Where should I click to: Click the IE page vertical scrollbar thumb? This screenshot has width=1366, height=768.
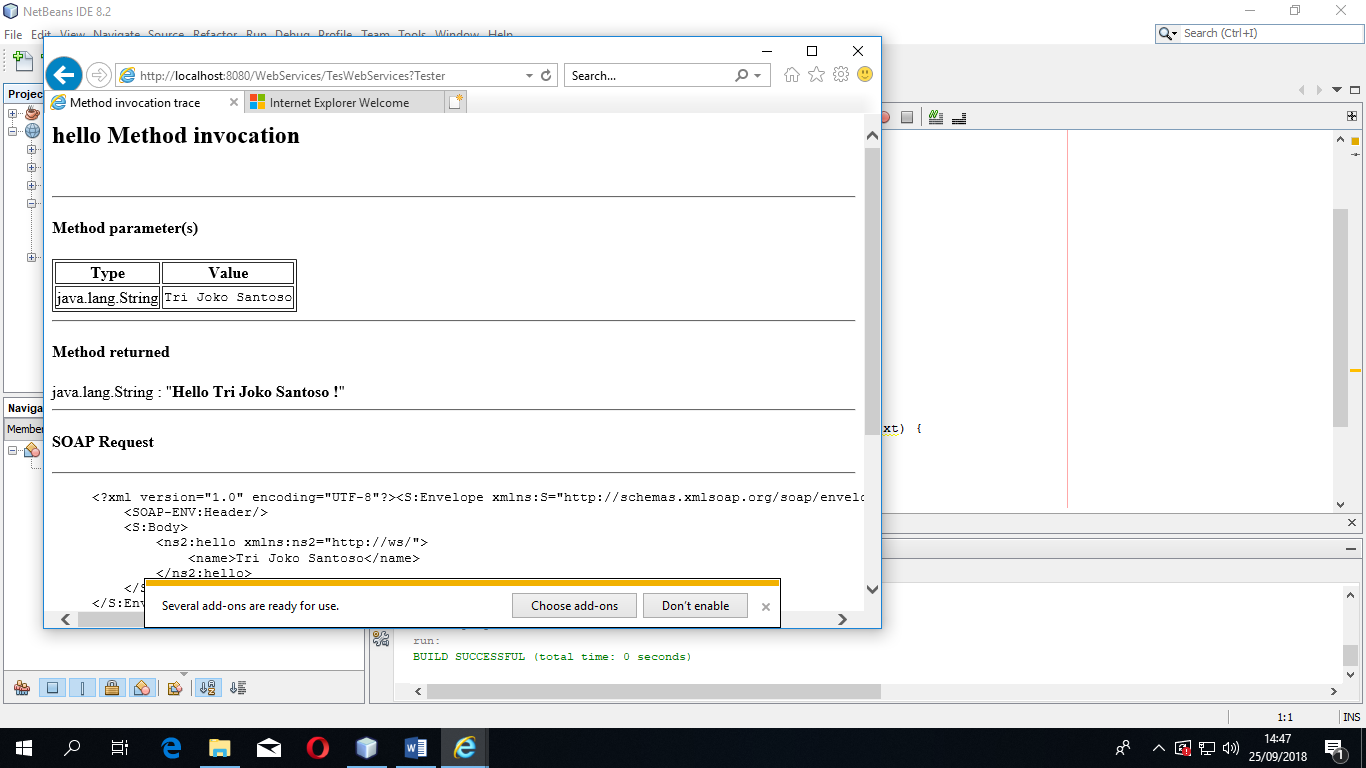point(872,290)
